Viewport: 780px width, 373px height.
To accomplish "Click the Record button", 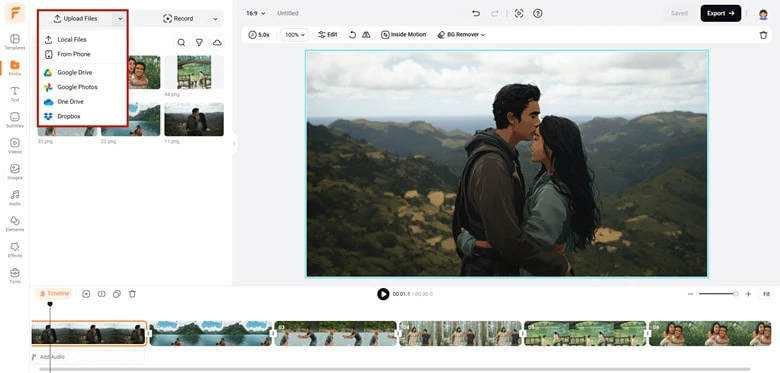I will pos(178,18).
